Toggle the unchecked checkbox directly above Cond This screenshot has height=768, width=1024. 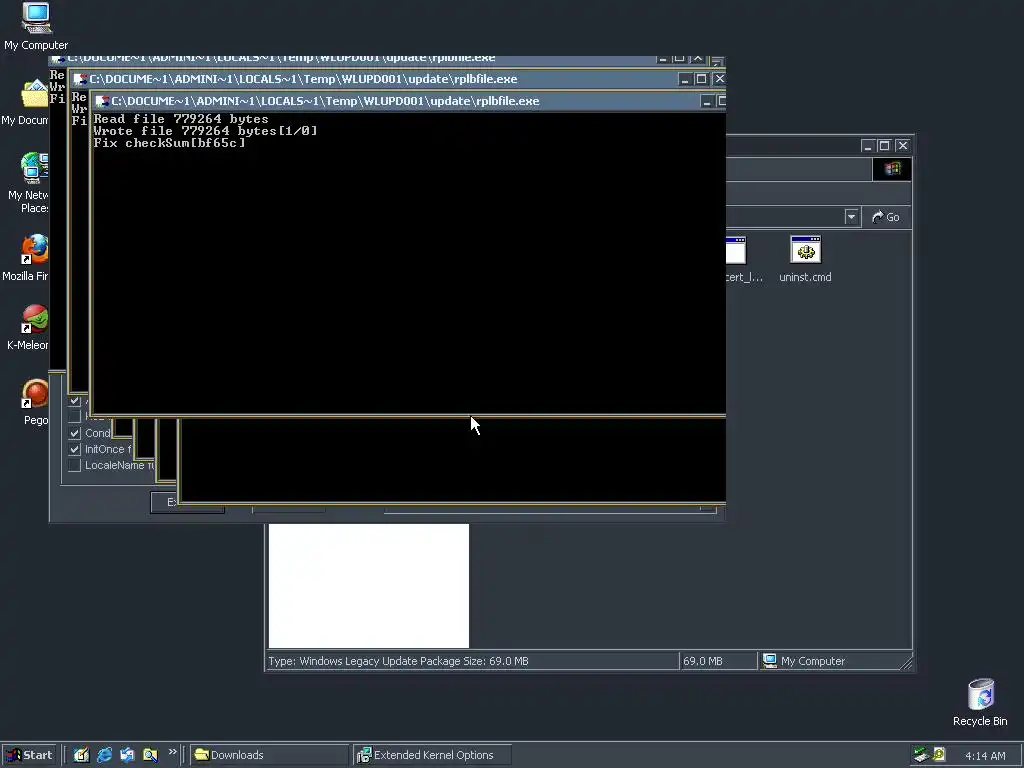pyautogui.click(x=74, y=417)
